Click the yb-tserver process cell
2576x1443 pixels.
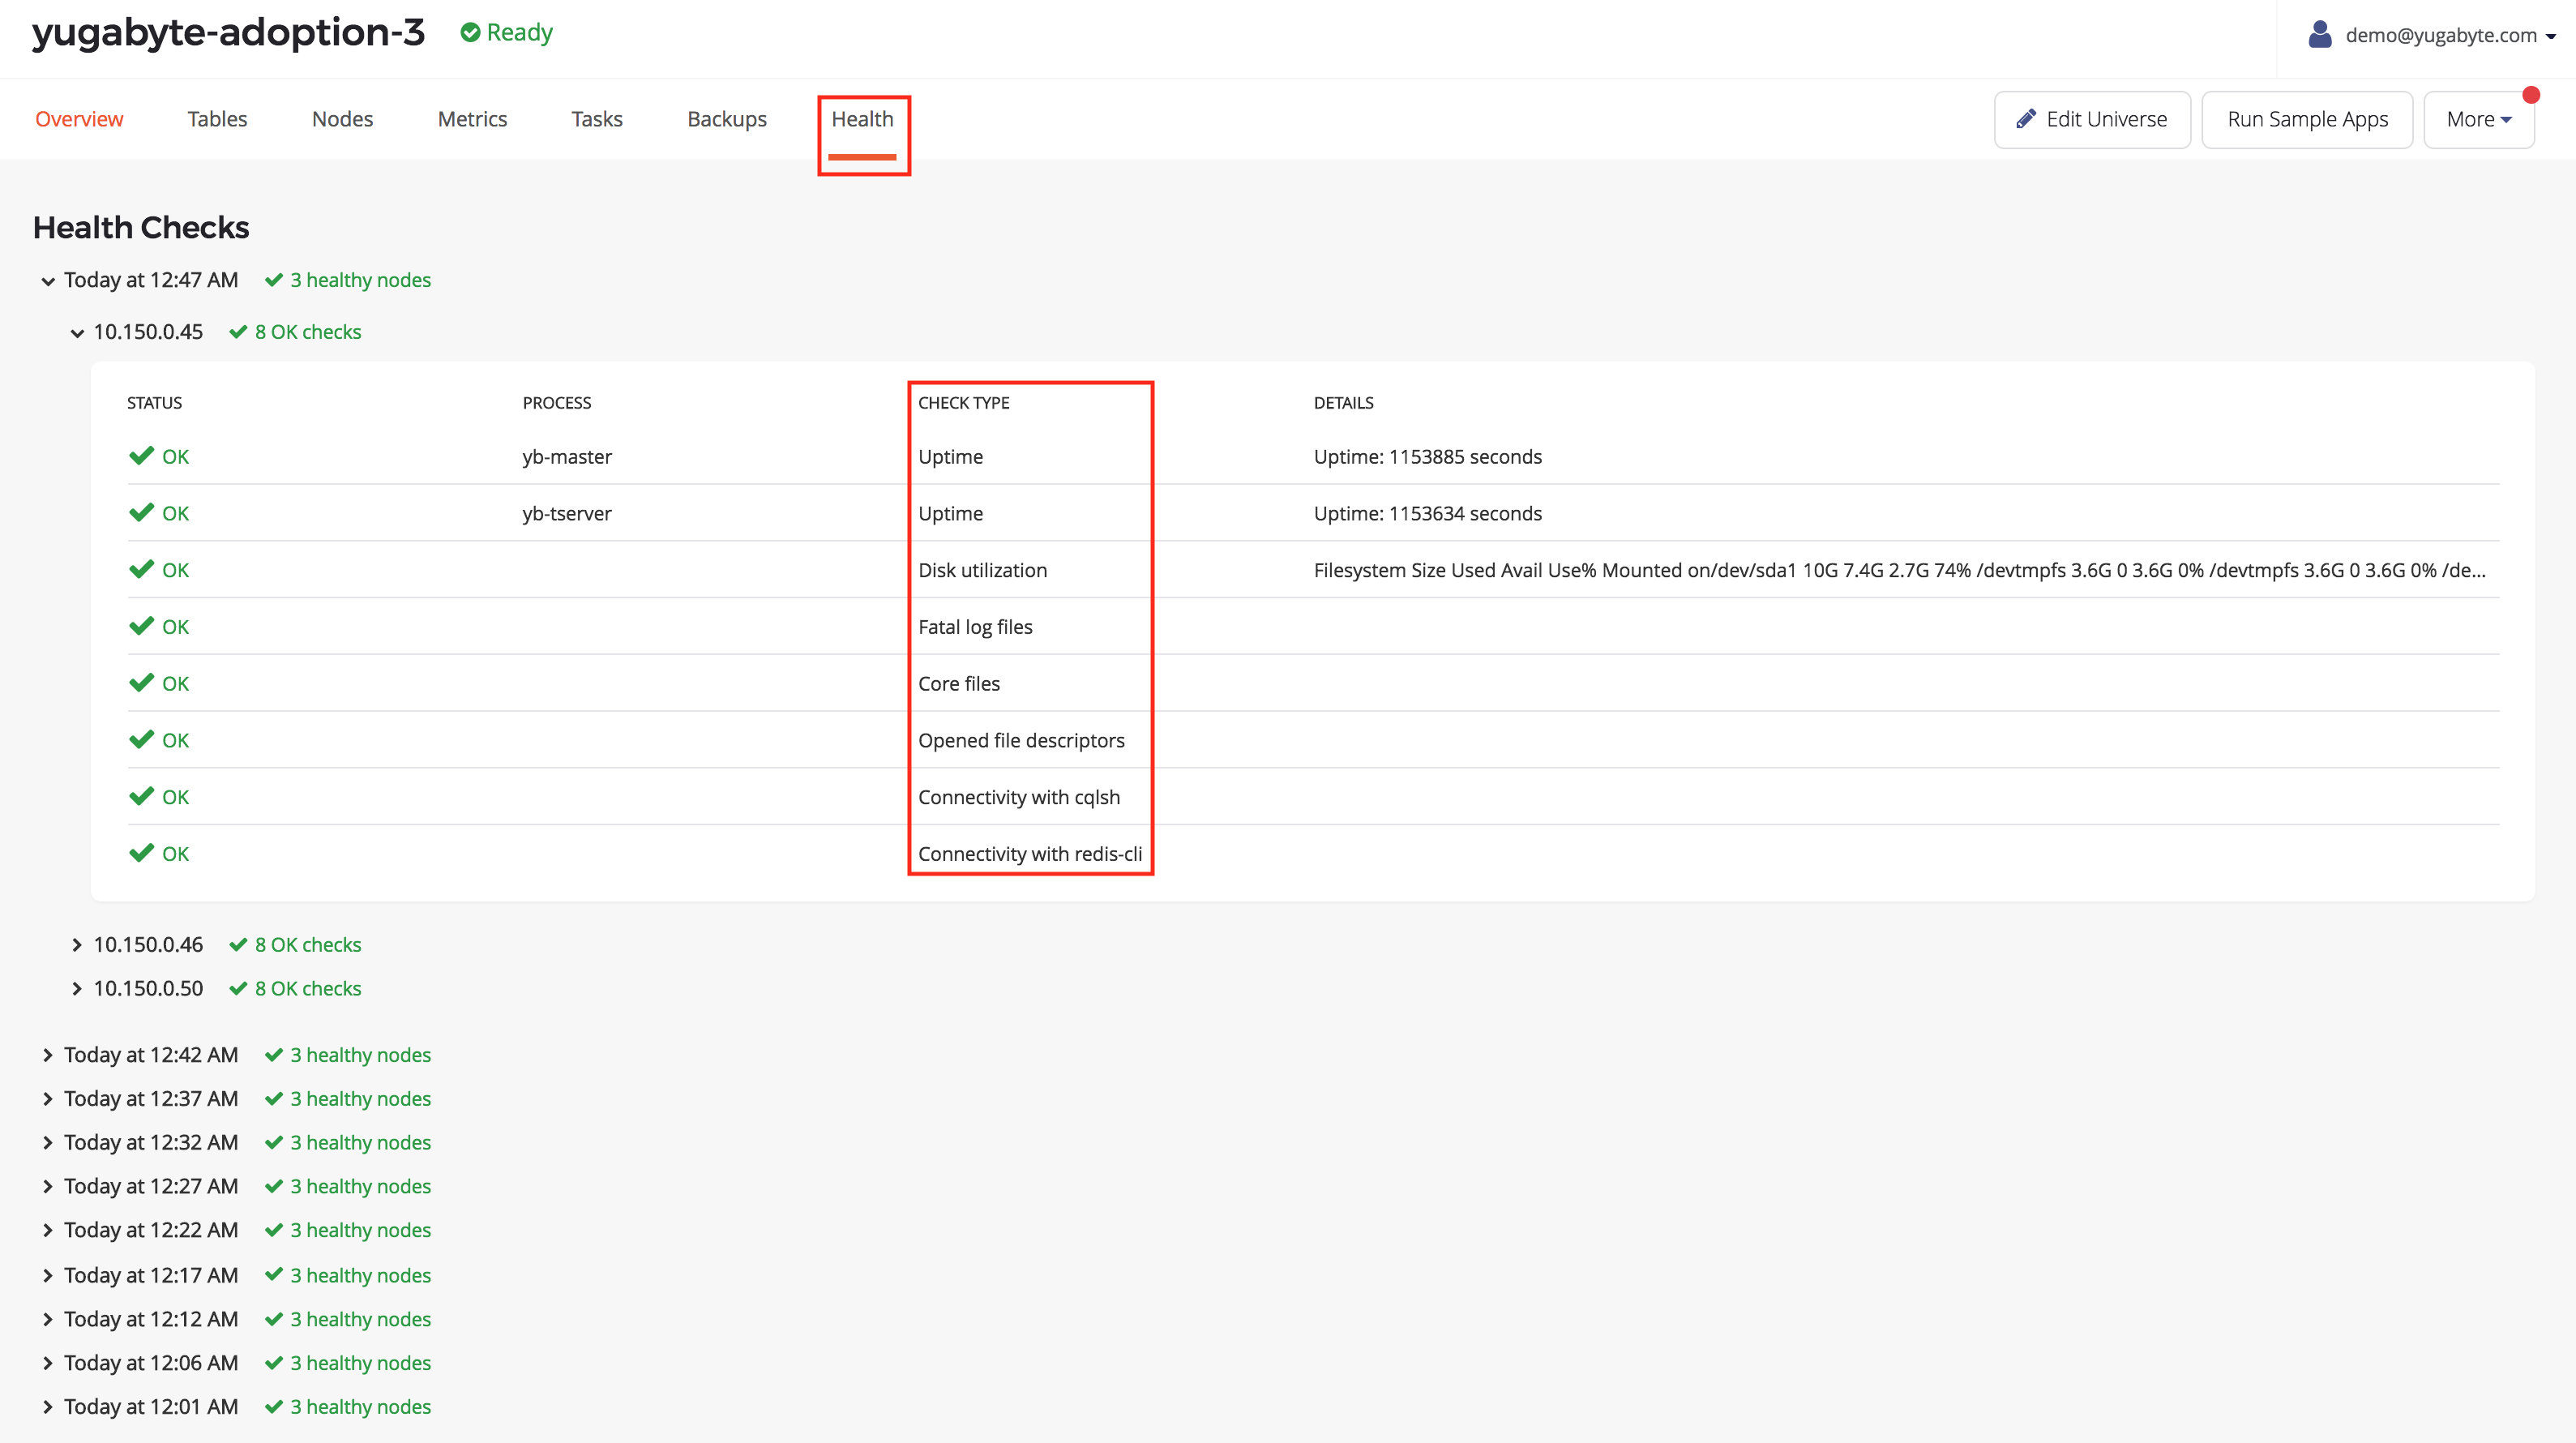point(567,514)
